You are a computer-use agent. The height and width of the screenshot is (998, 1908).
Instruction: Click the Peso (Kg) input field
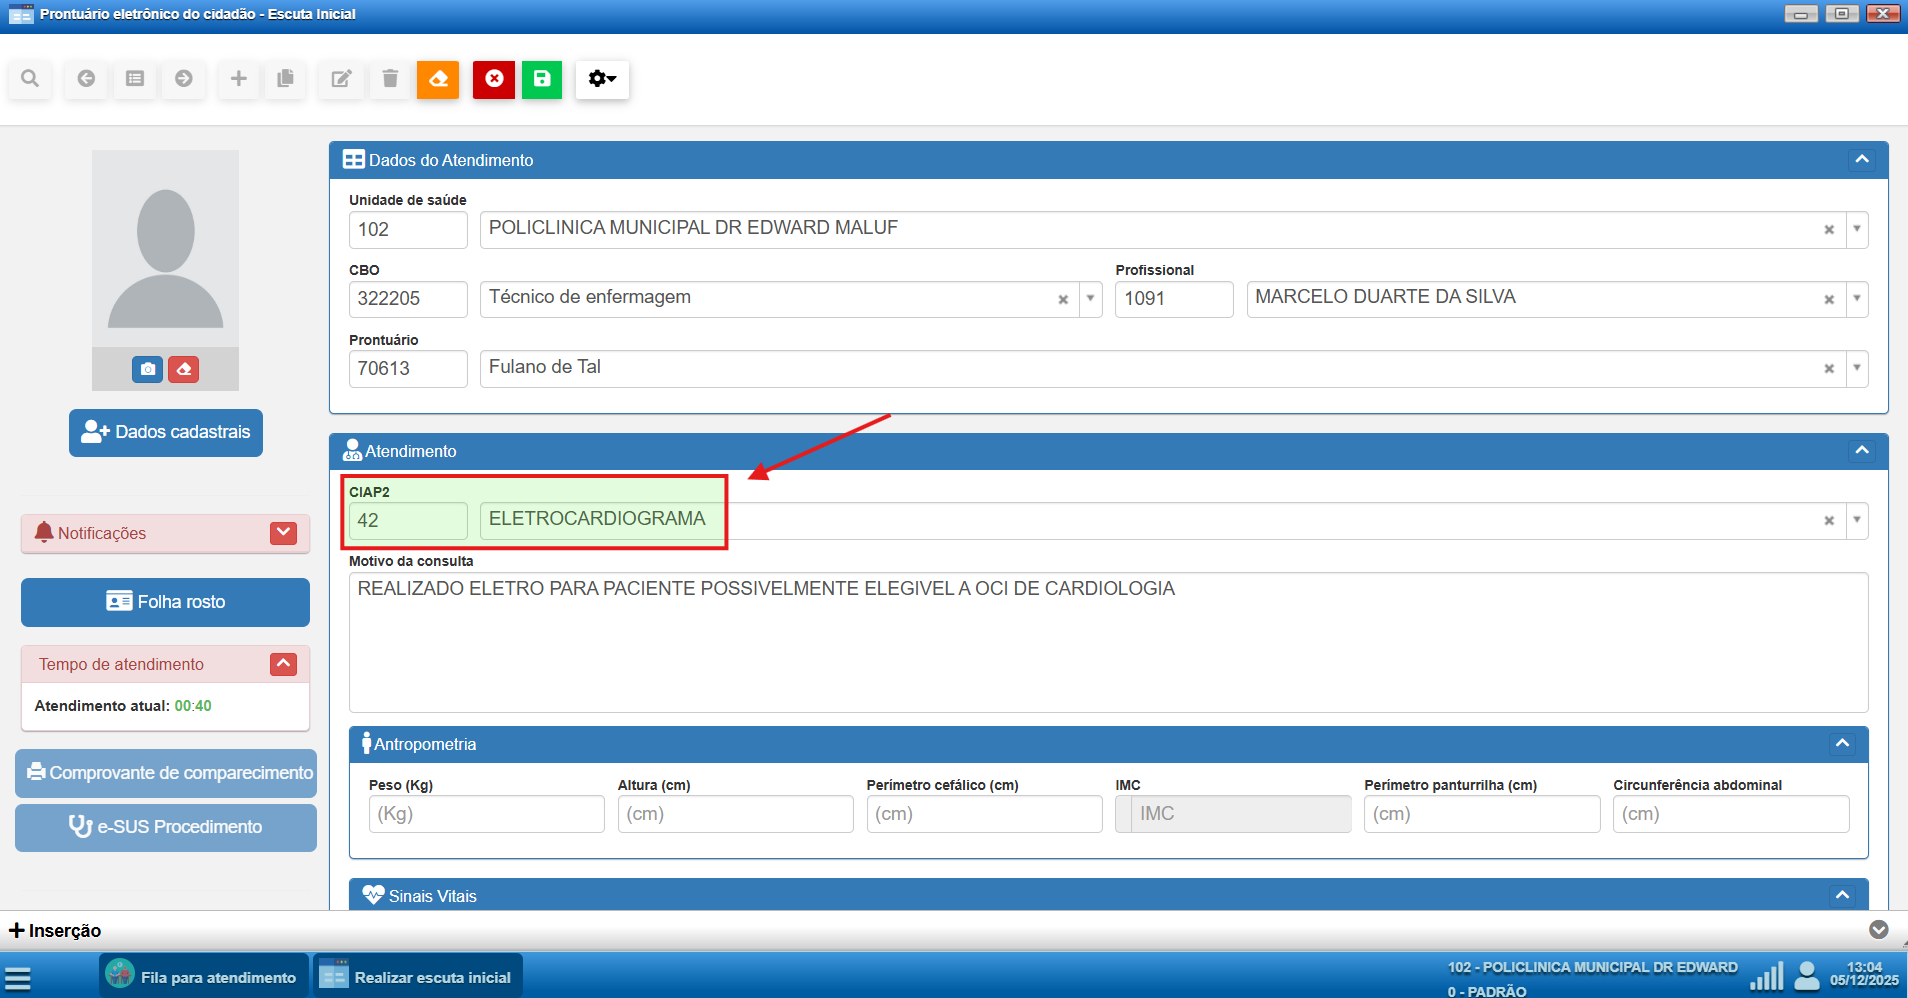[486, 814]
